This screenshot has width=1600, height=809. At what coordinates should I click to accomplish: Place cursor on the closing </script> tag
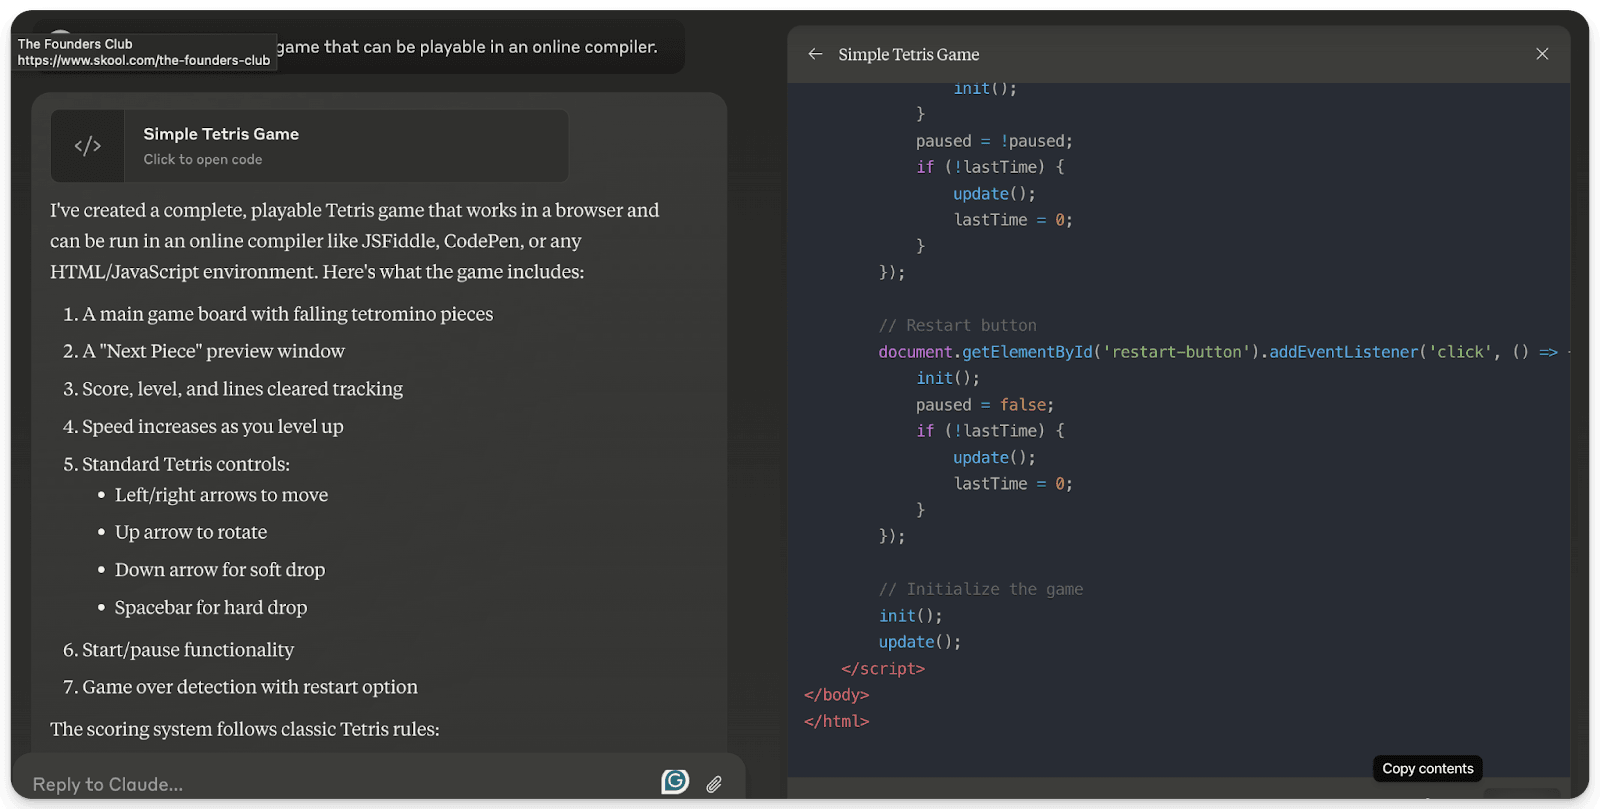[883, 668]
